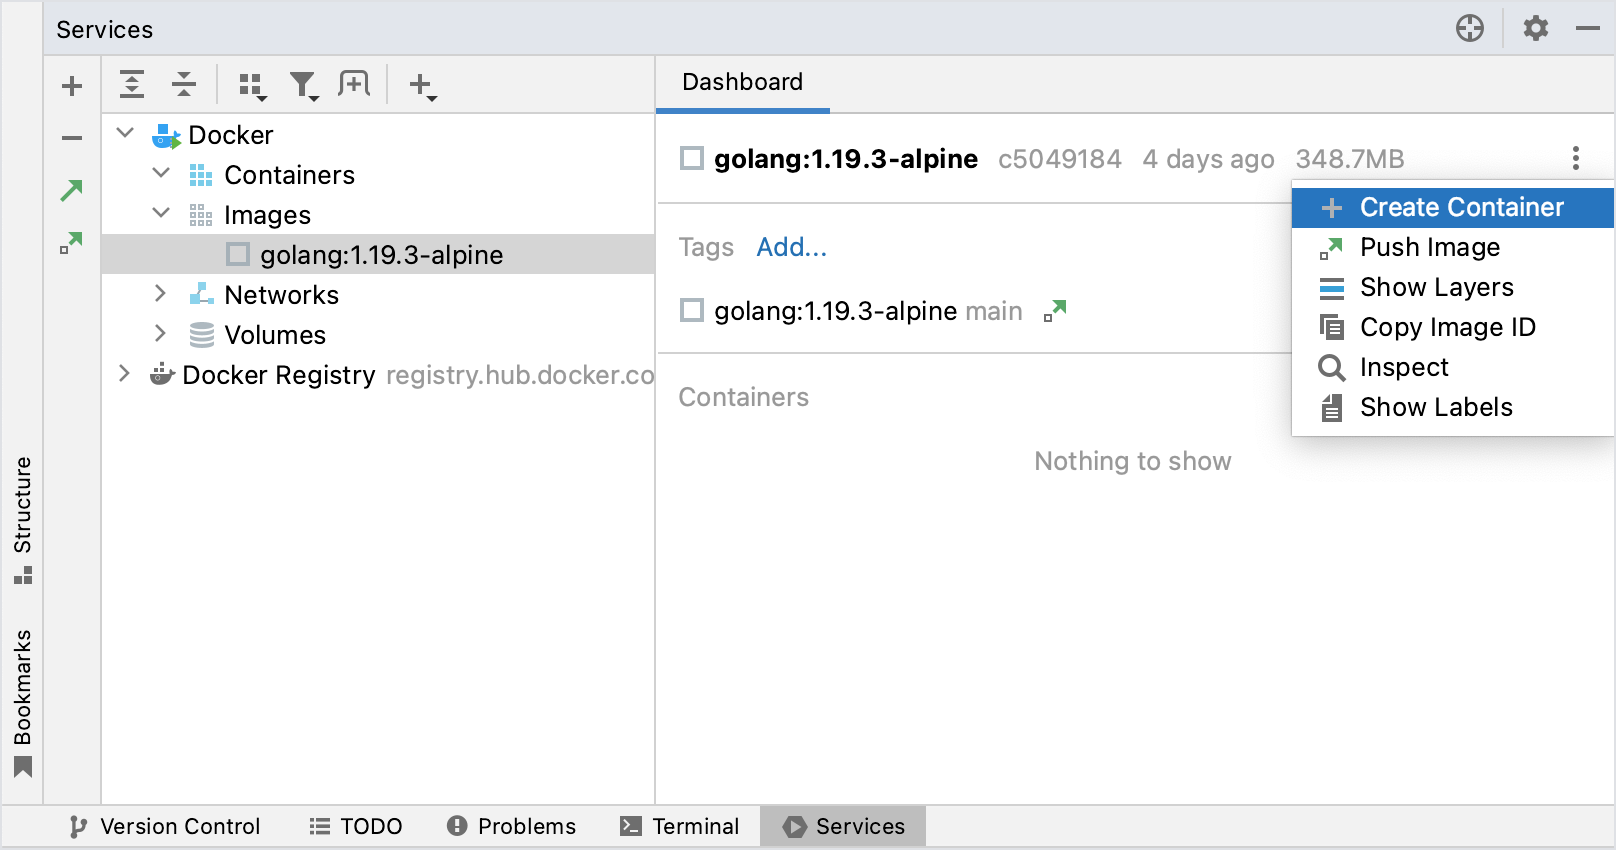Click the crosshair locate icon in header
The width and height of the screenshot is (1616, 850).
tap(1470, 28)
